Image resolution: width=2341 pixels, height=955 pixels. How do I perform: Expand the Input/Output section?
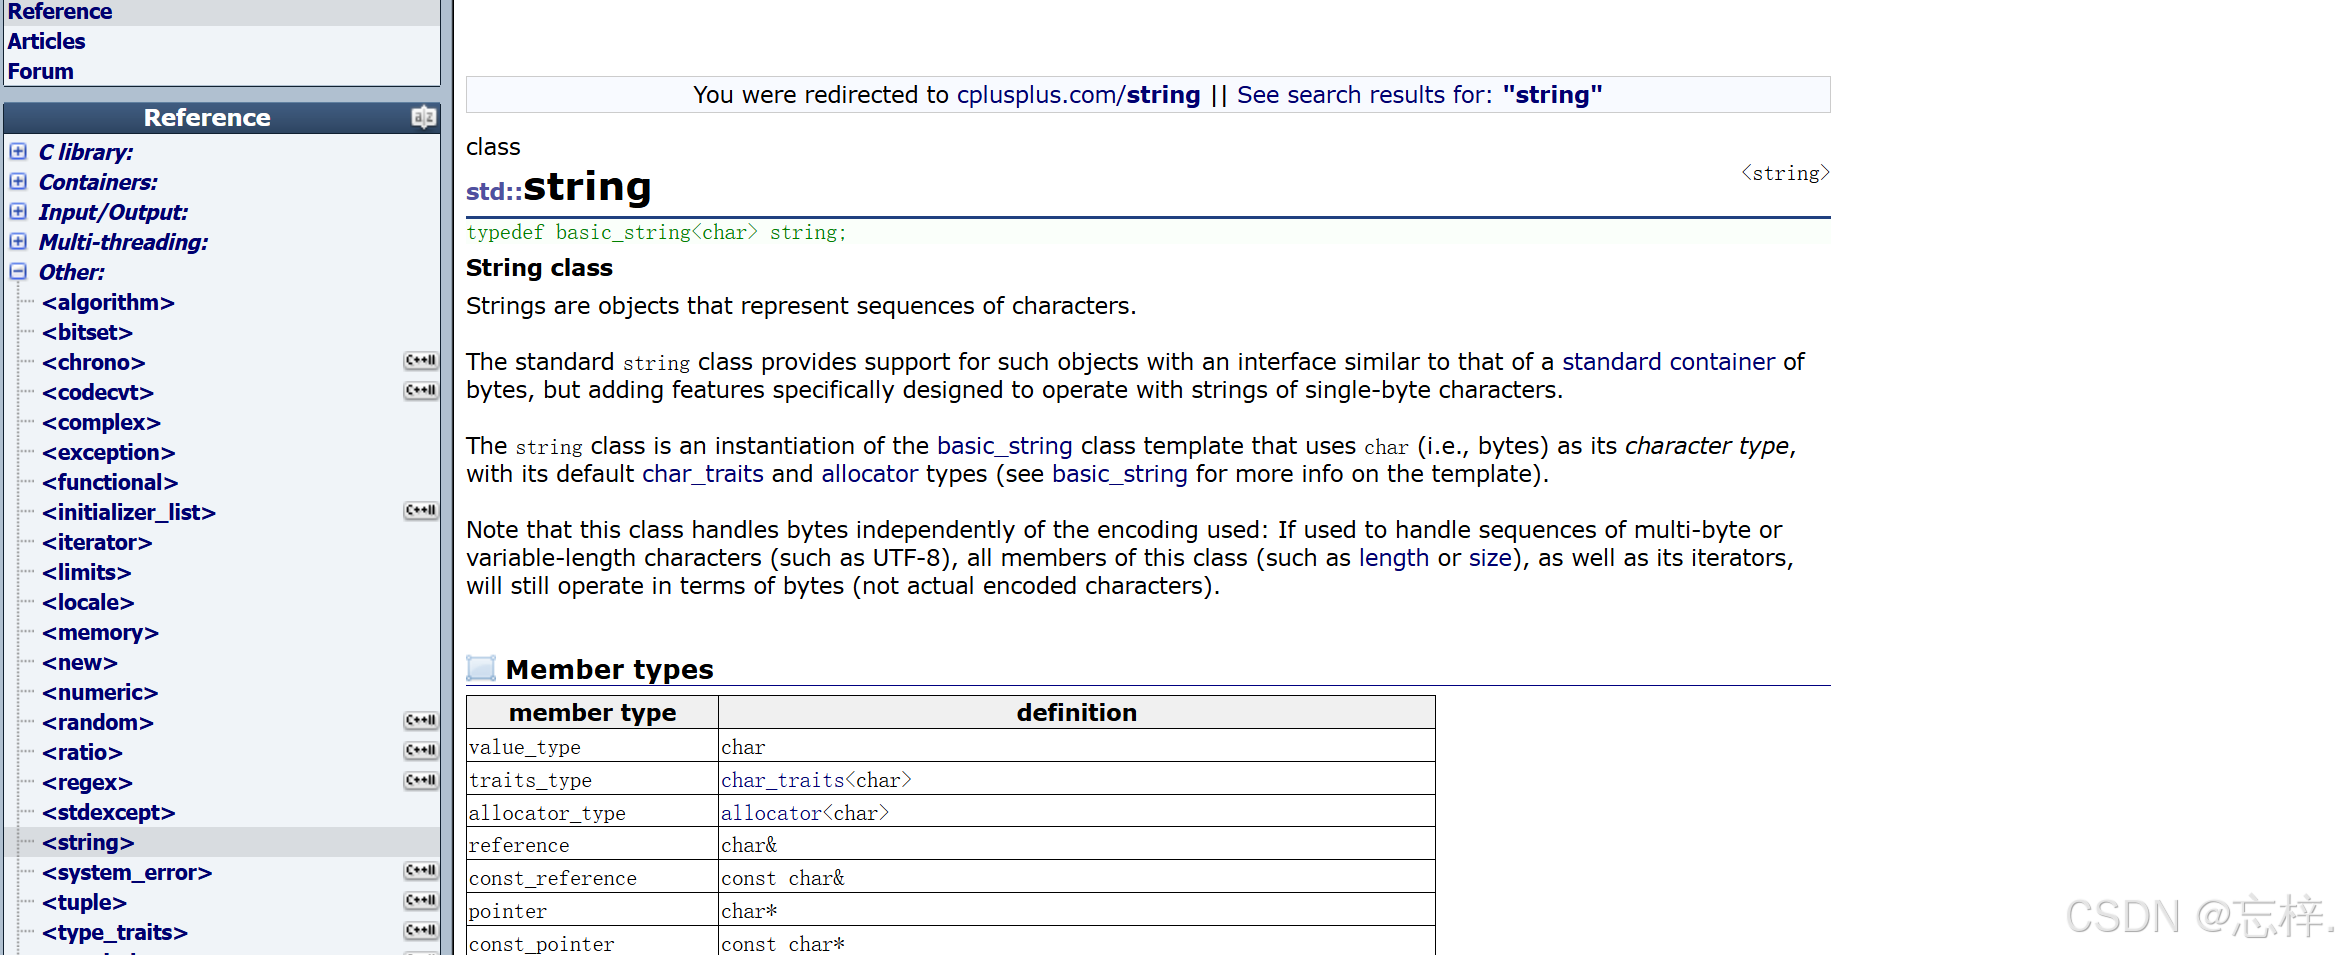pyautogui.click(x=18, y=212)
